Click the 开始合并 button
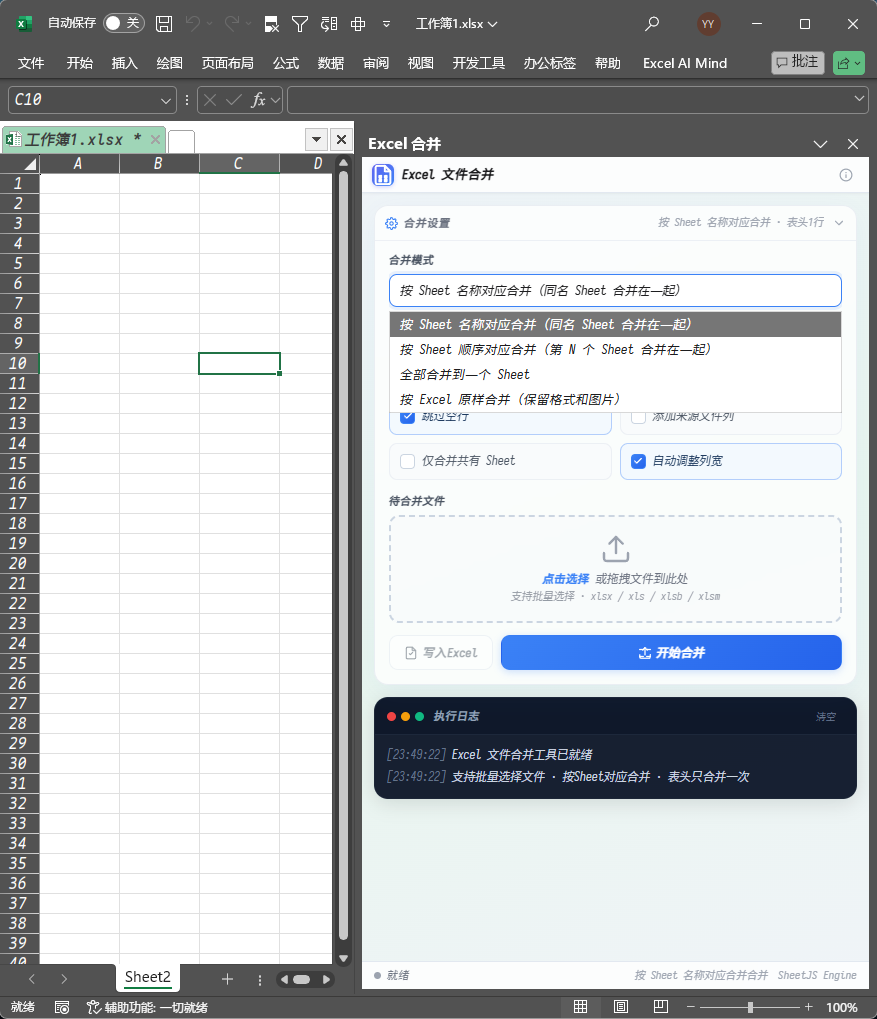 [x=671, y=652]
